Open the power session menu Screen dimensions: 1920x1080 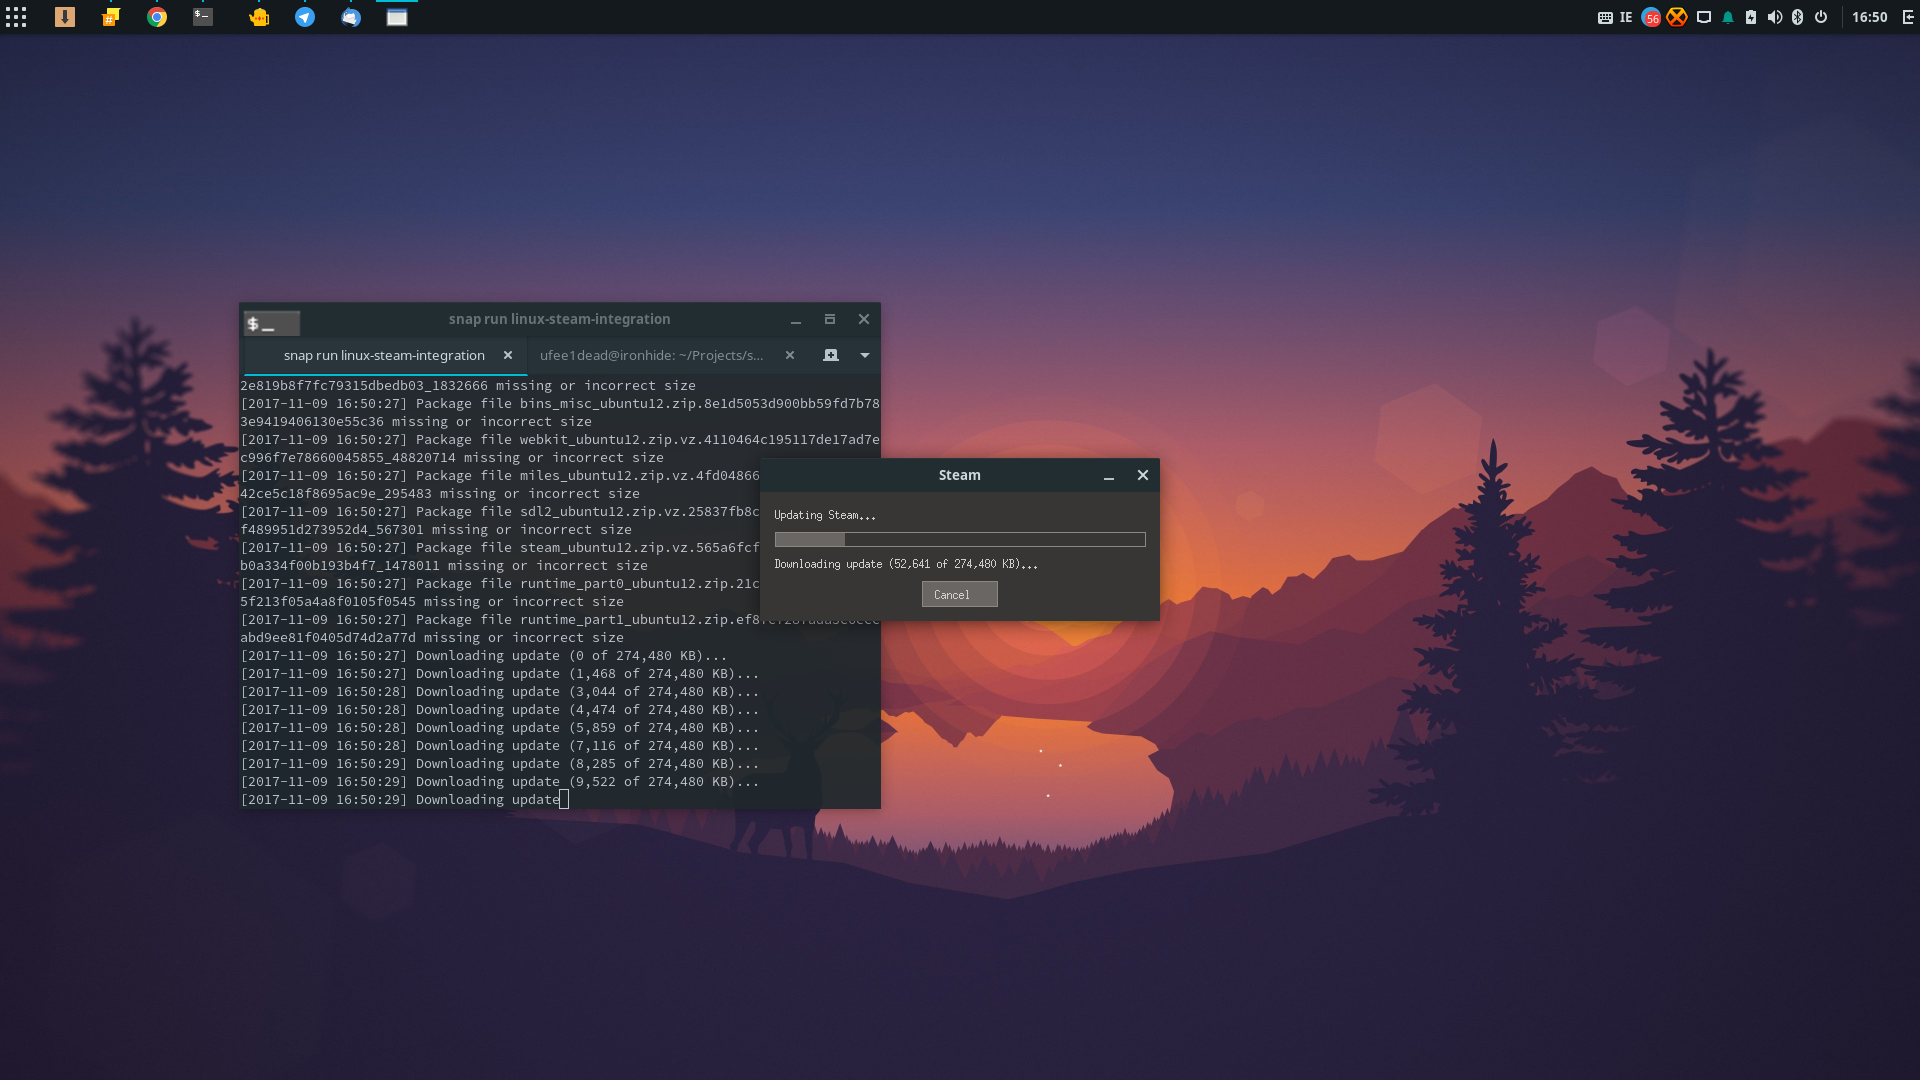pos(1821,17)
